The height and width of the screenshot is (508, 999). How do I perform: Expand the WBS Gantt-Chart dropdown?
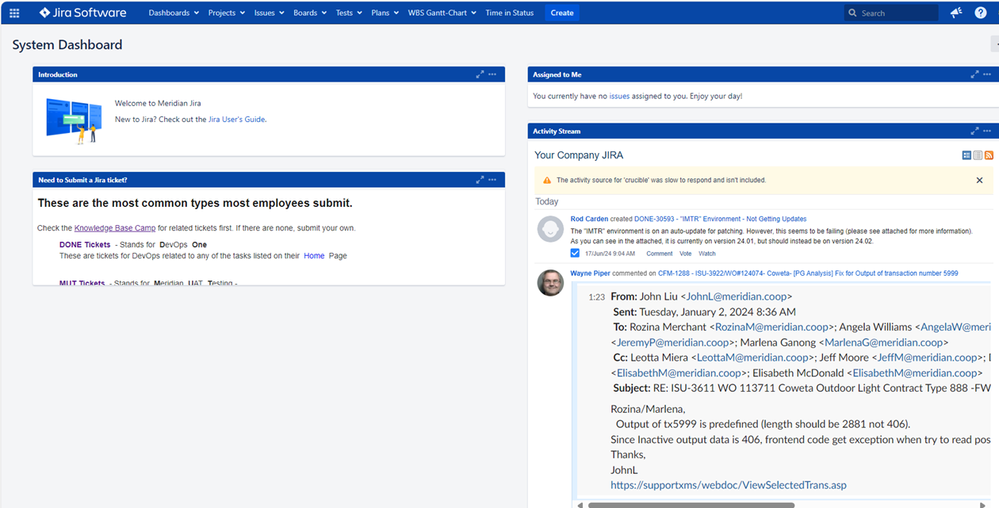point(442,13)
